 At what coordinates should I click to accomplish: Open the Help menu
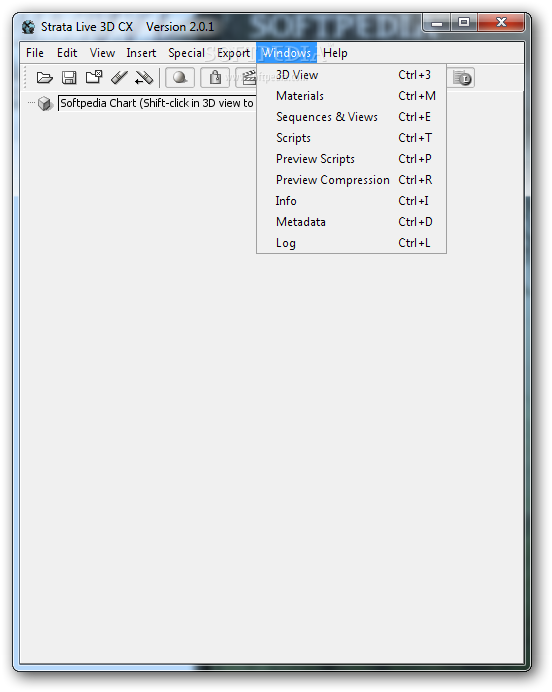(x=335, y=53)
